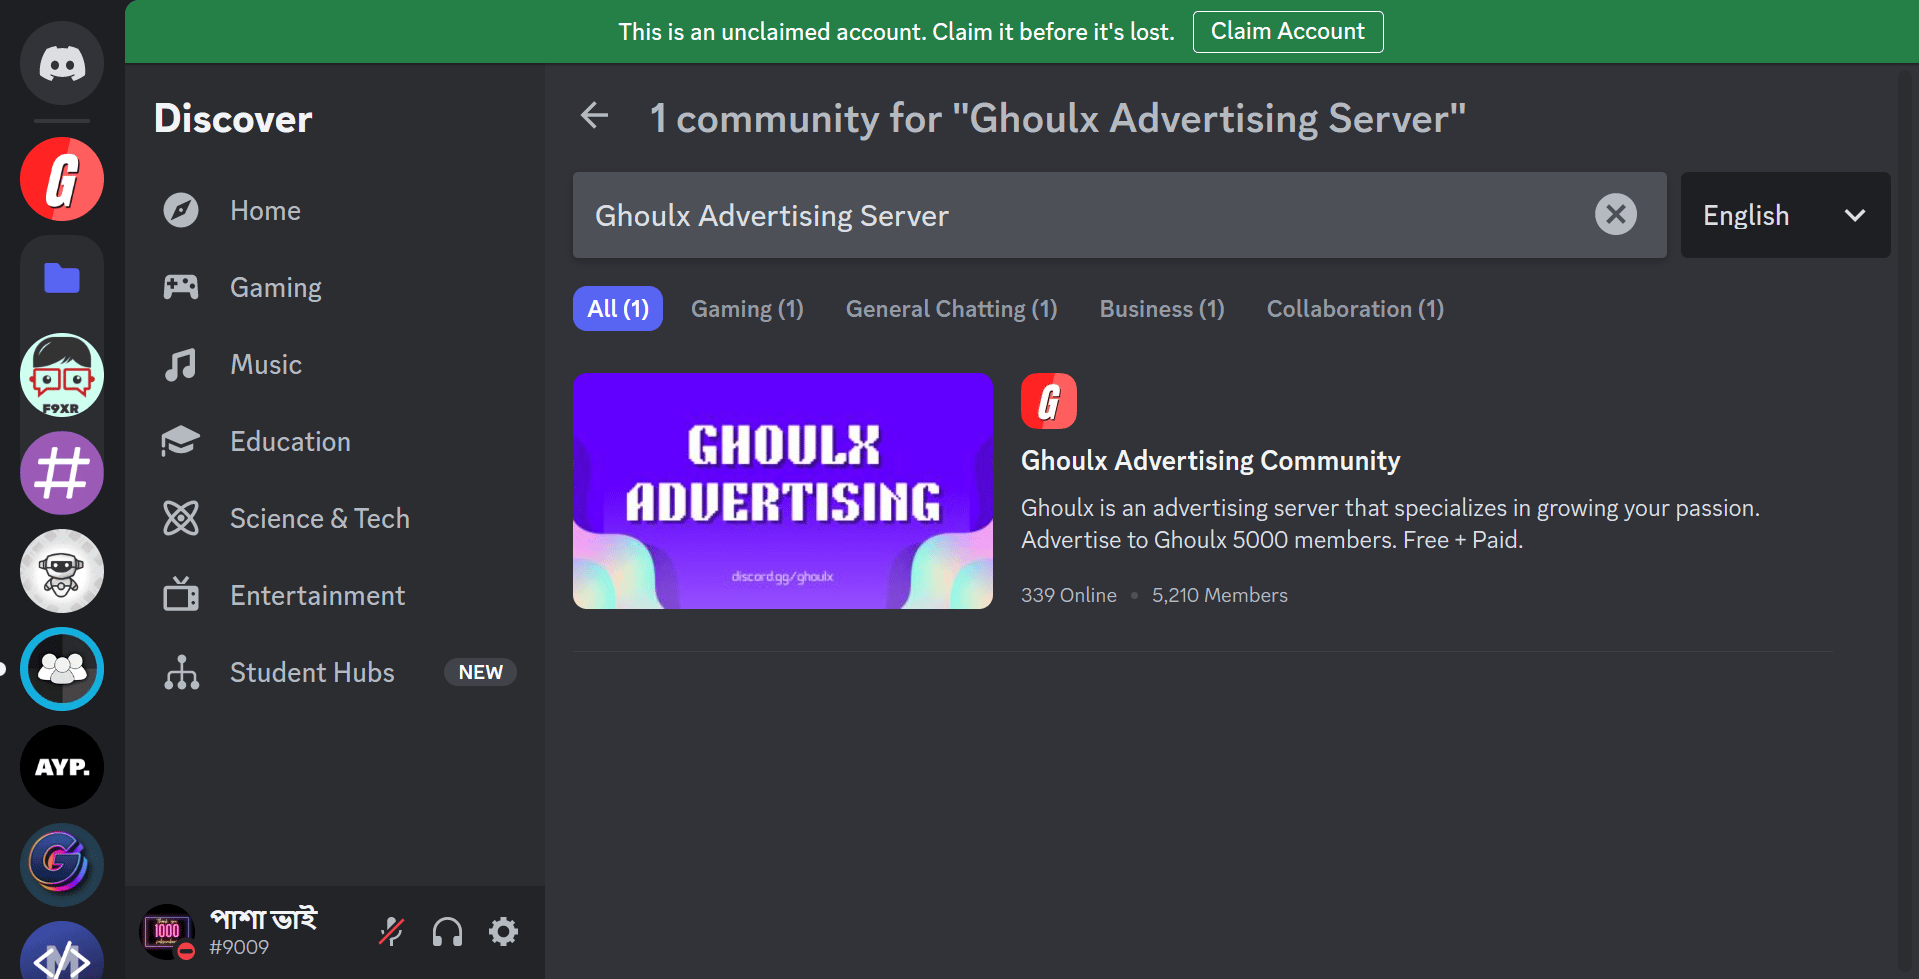Open Discord home direct messages icon
Screen dimensions: 1919x979
pos(62,64)
